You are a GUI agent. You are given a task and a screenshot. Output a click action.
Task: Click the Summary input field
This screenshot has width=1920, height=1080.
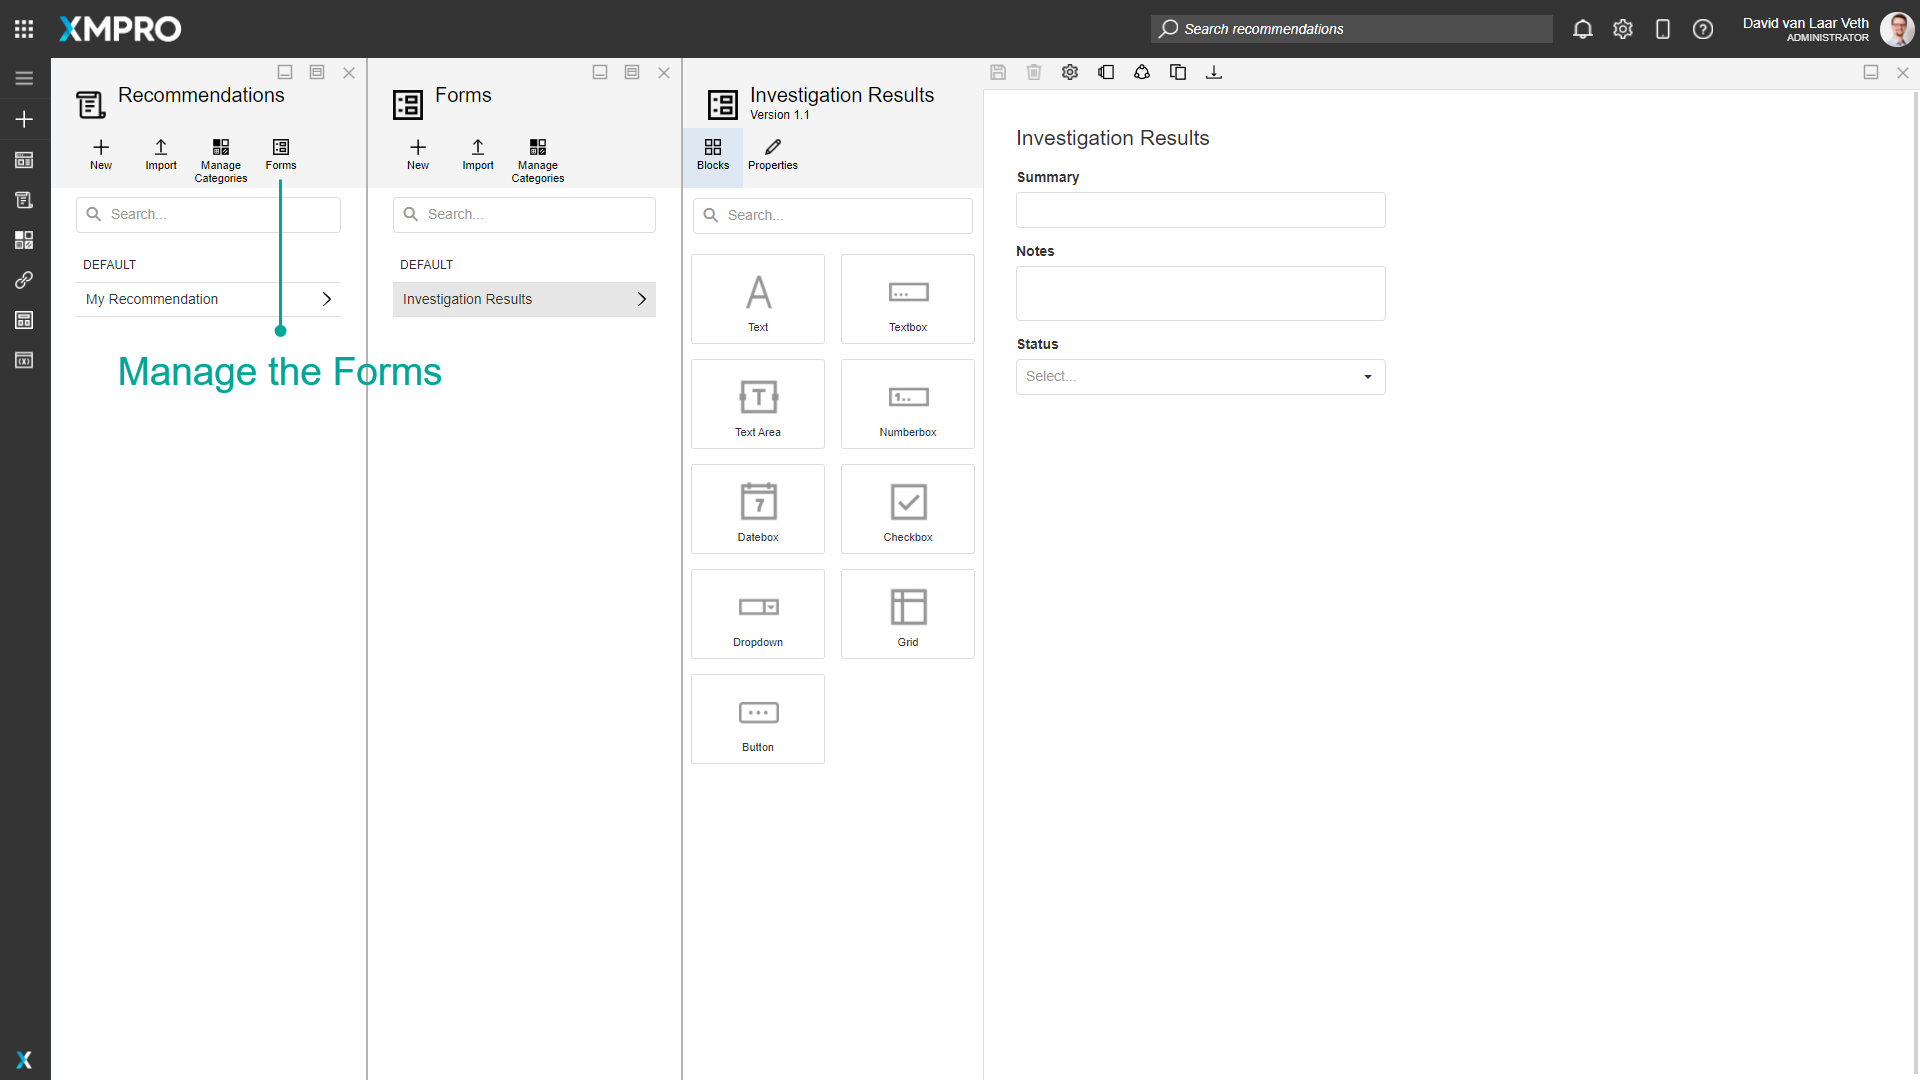point(1200,210)
